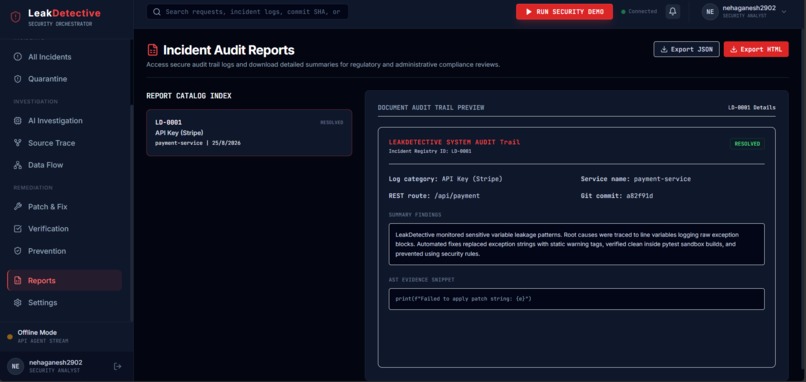Select the LD-0001 report card
The image size is (806, 382).
[x=249, y=133]
